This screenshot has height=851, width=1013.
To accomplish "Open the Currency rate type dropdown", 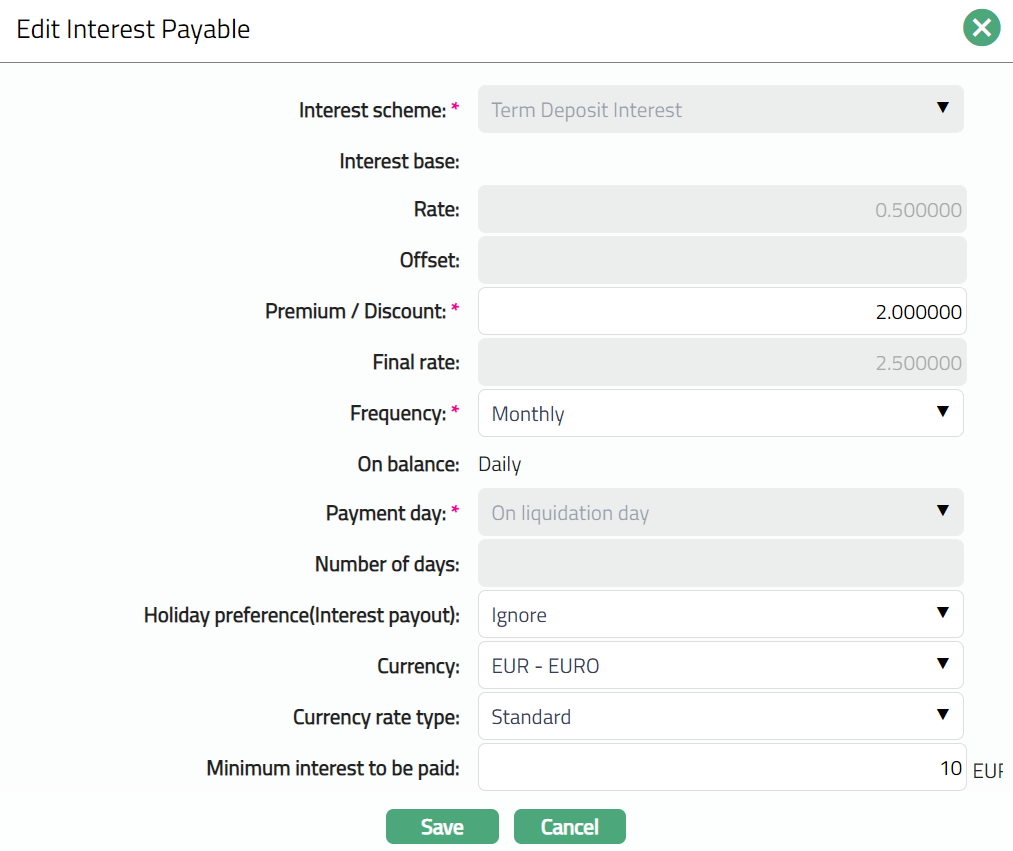I will [720, 716].
